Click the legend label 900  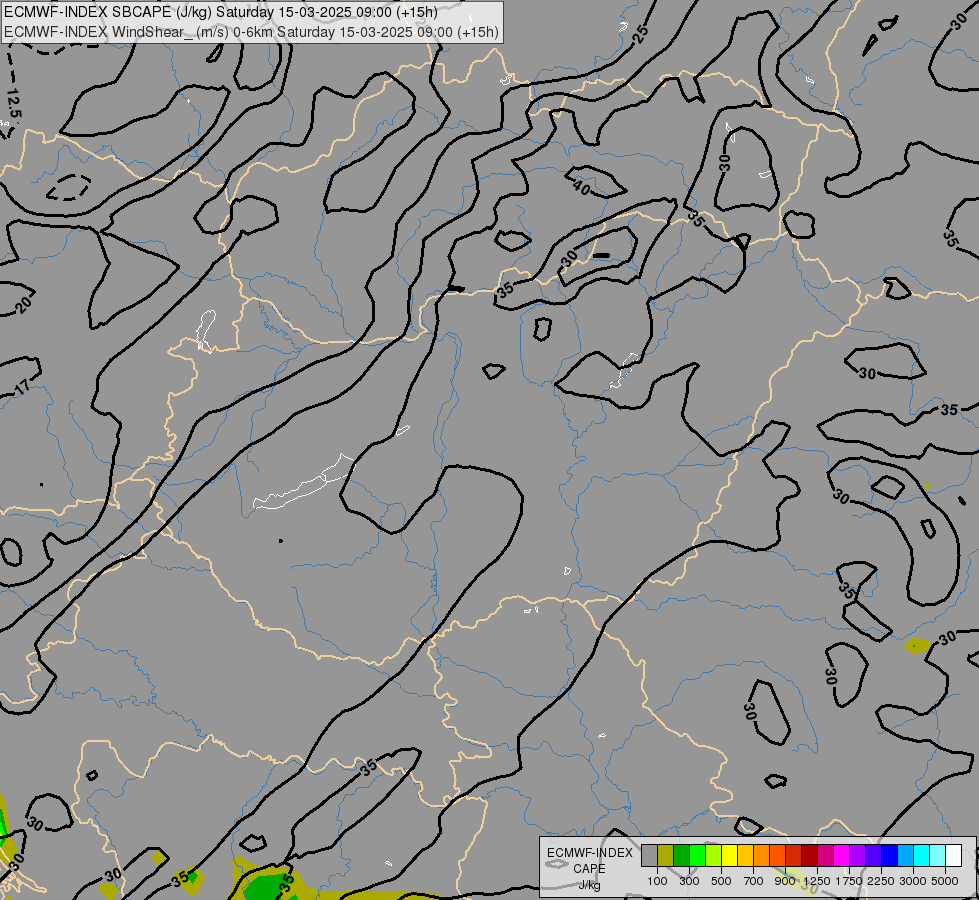[x=785, y=881]
